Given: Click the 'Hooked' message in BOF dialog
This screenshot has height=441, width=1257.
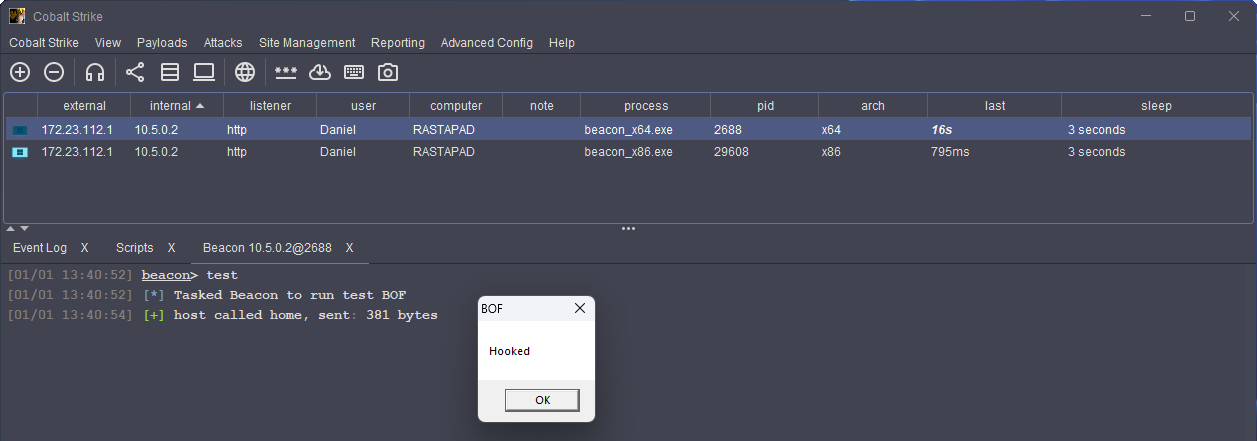Looking at the screenshot, I should [x=510, y=351].
